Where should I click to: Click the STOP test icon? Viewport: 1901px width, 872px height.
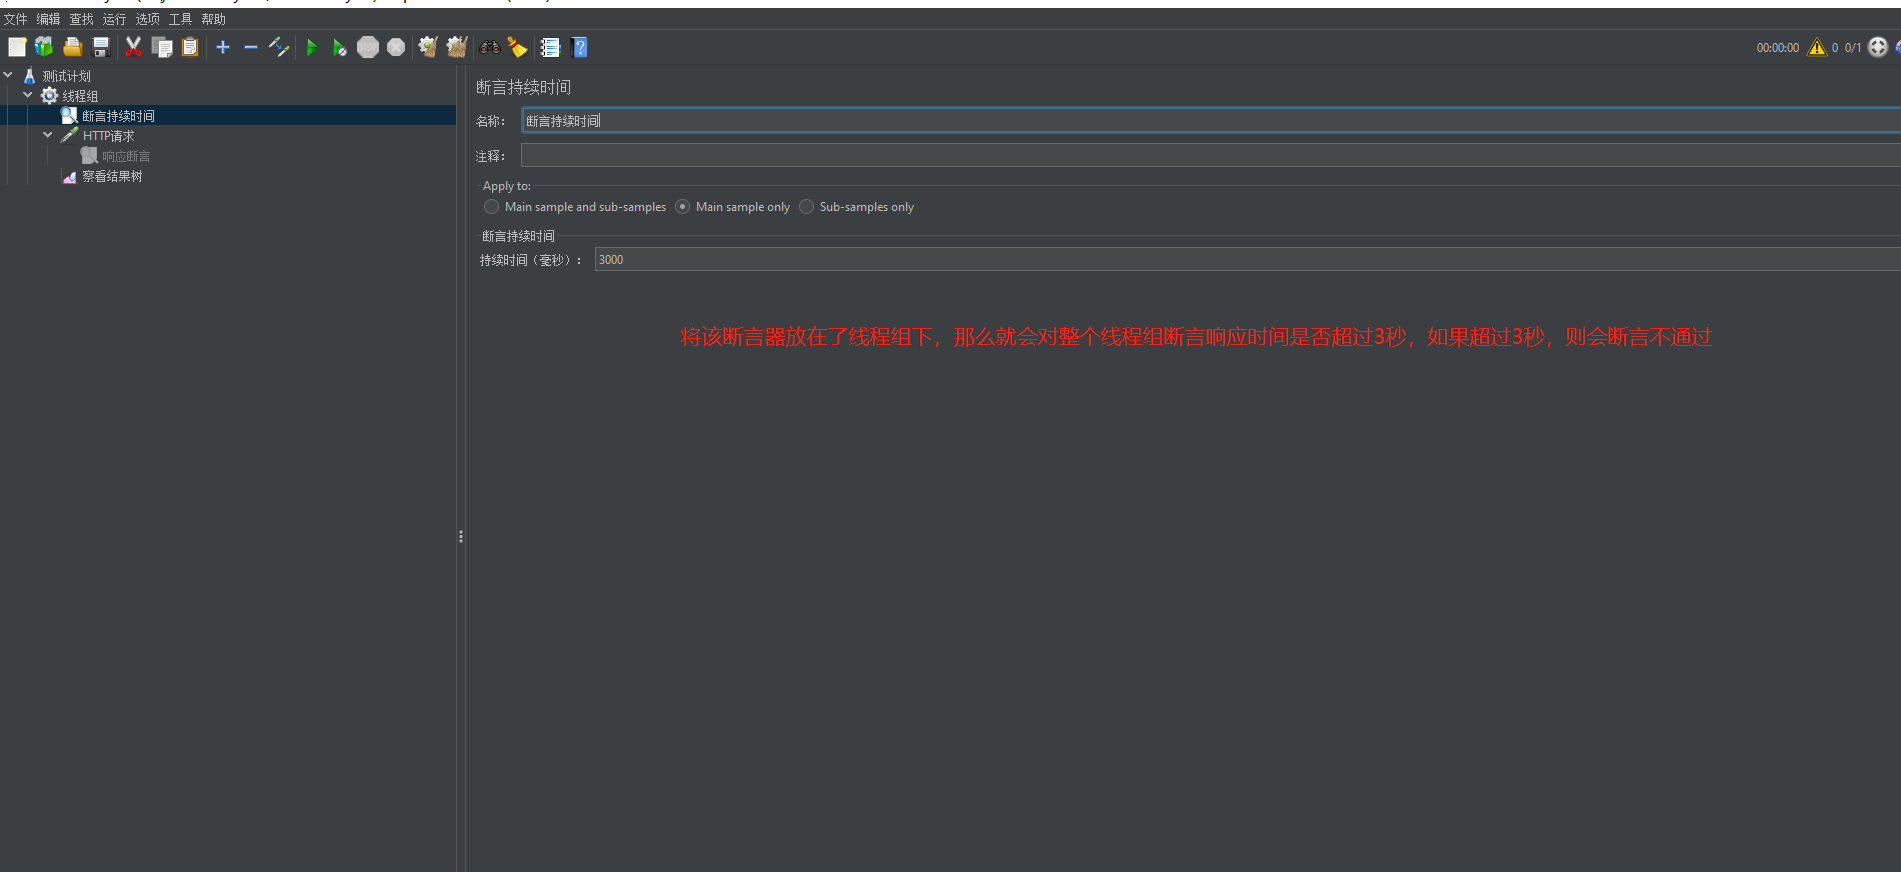[x=368, y=47]
